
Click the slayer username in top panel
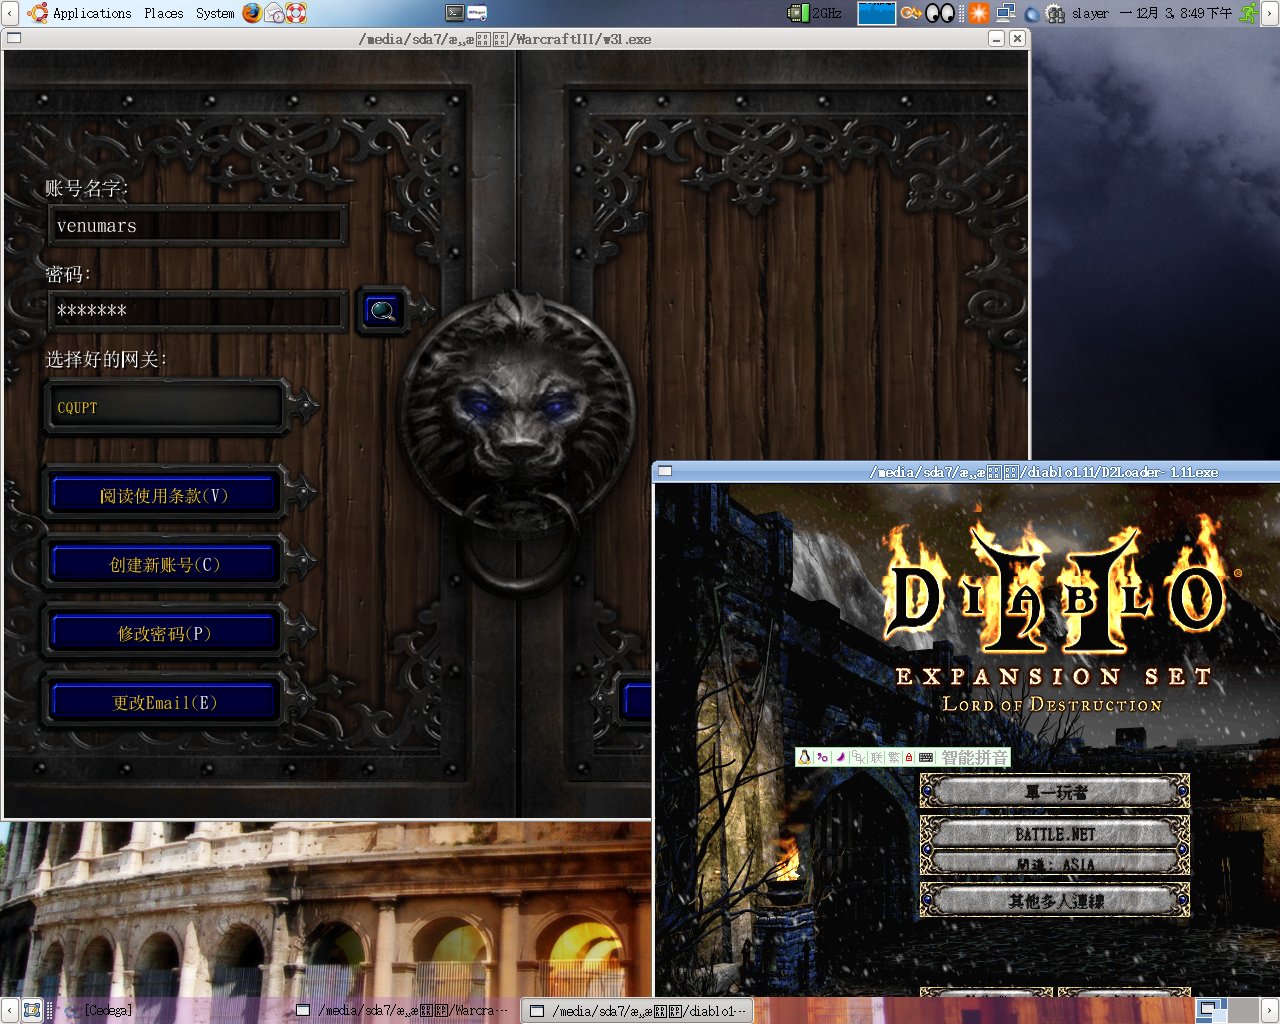coord(1090,13)
